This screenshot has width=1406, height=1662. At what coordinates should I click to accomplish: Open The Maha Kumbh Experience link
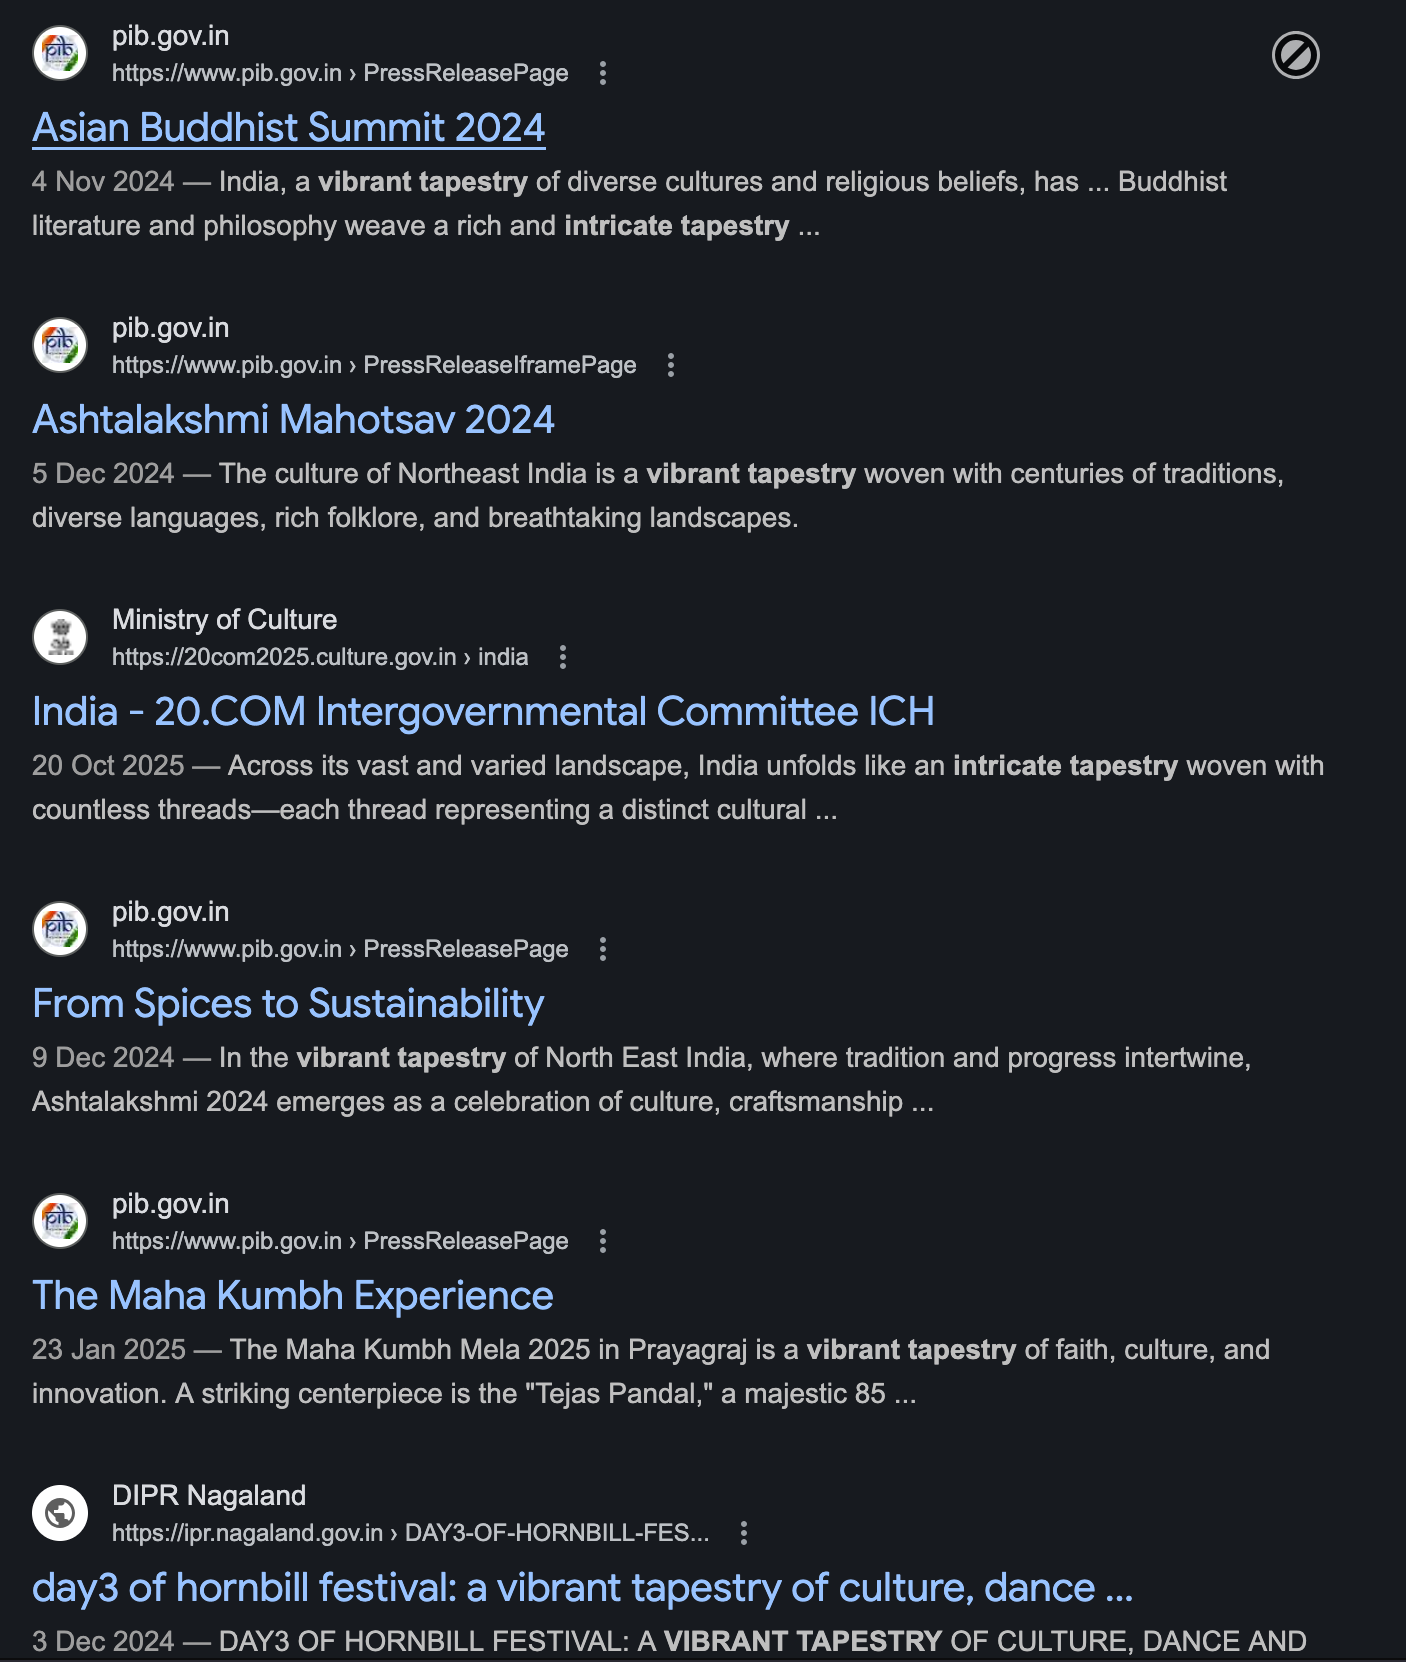click(x=293, y=1296)
